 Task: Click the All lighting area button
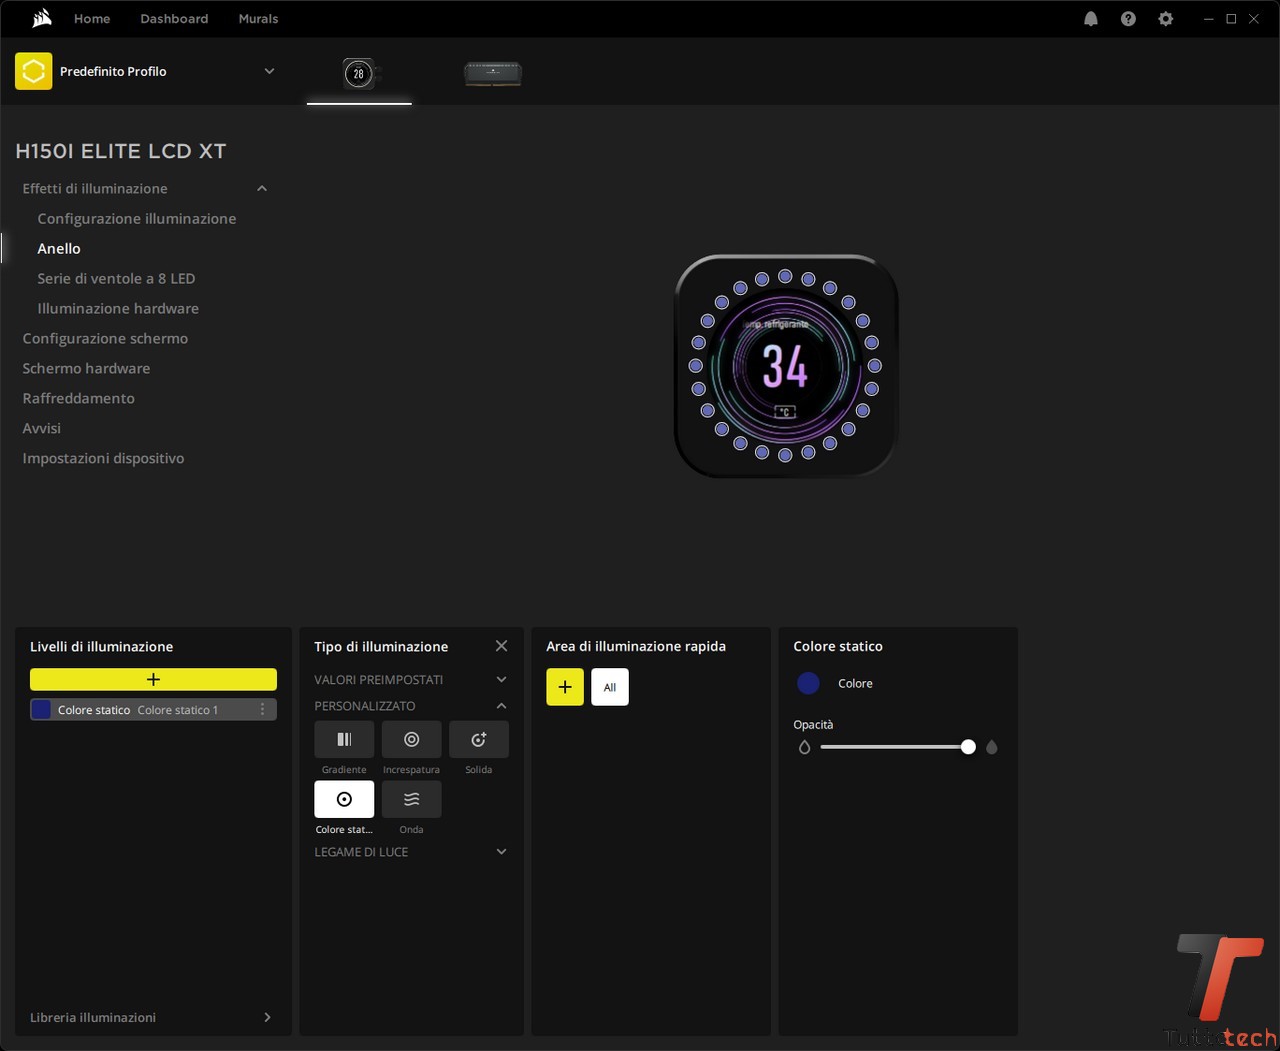pyautogui.click(x=609, y=687)
